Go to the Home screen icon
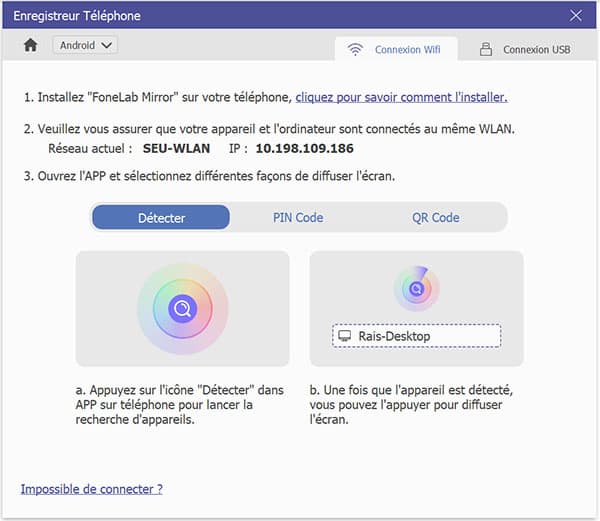Viewport: 600px width, 521px height. click(30, 45)
